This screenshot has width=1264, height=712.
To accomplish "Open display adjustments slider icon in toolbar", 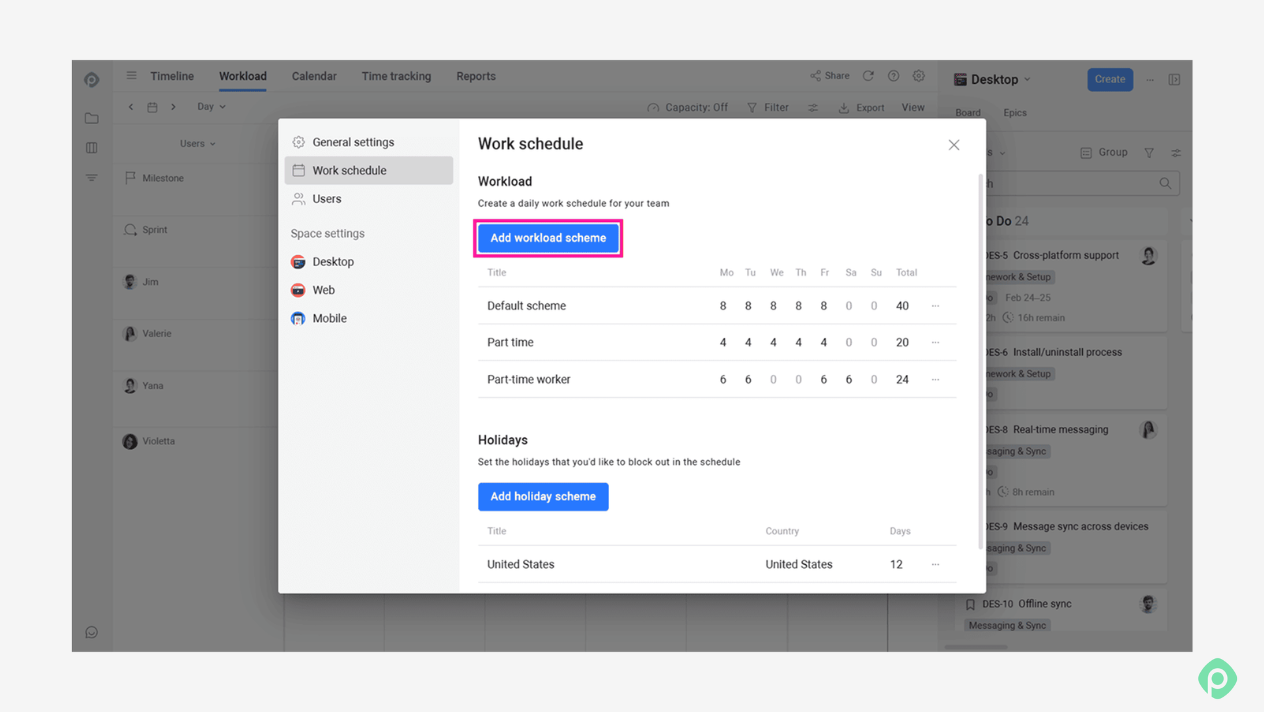I will coord(813,108).
